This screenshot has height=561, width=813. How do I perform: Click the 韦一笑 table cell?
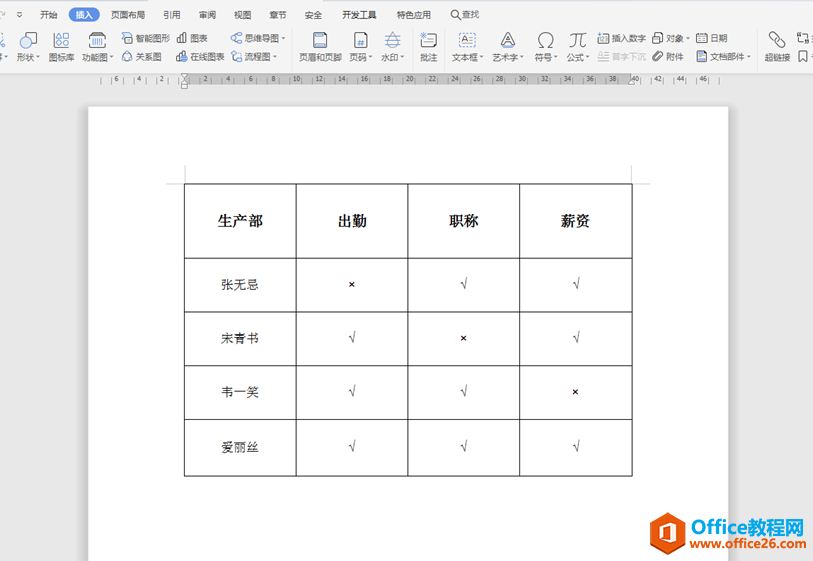(x=240, y=392)
